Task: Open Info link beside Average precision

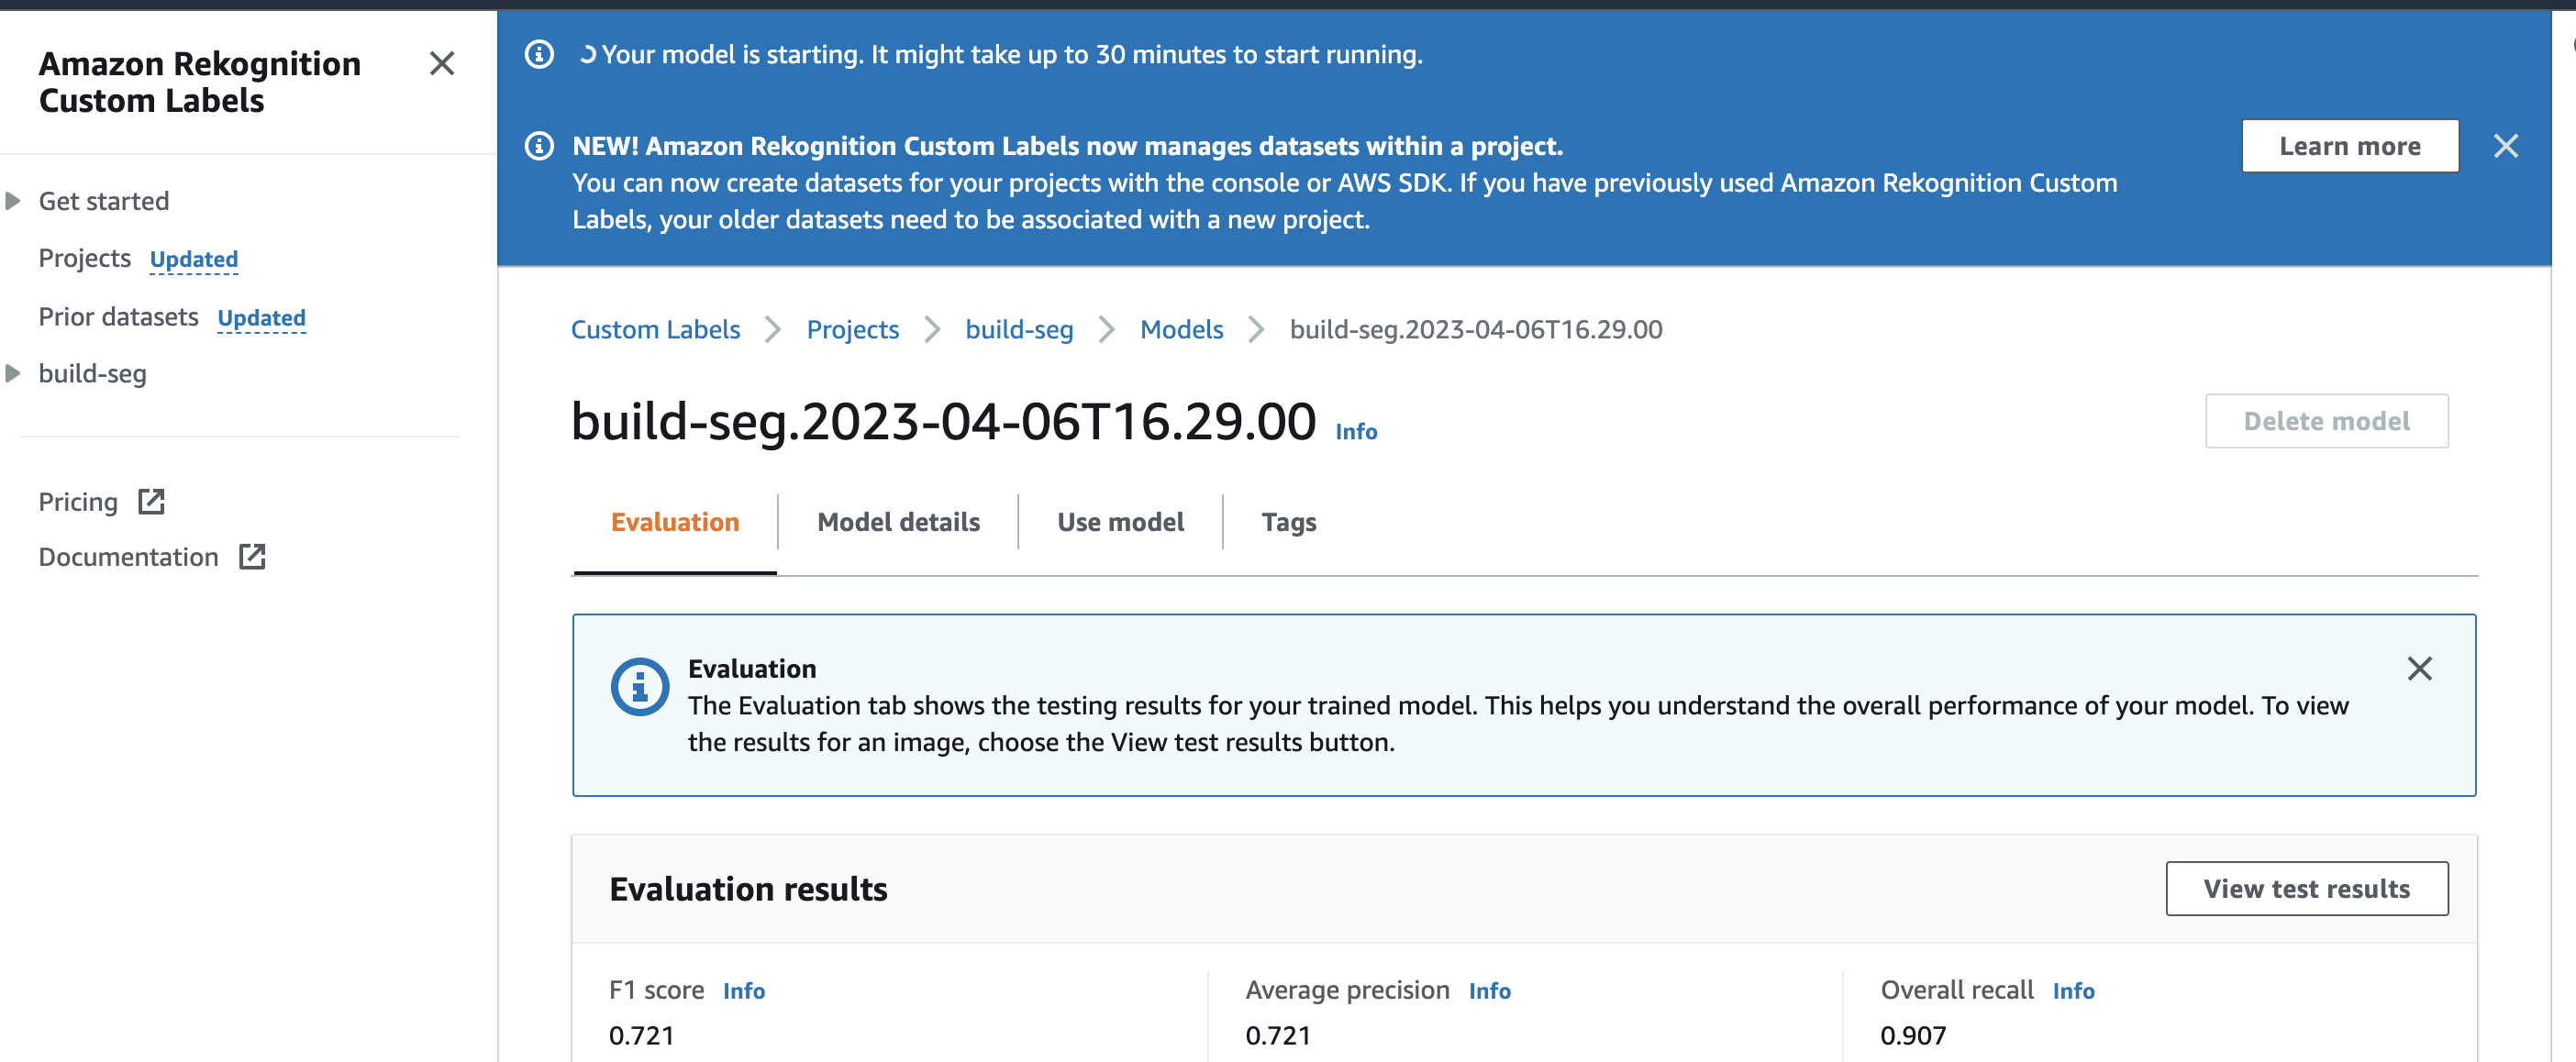Action: pyautogui.click(x=1488, y=991)
